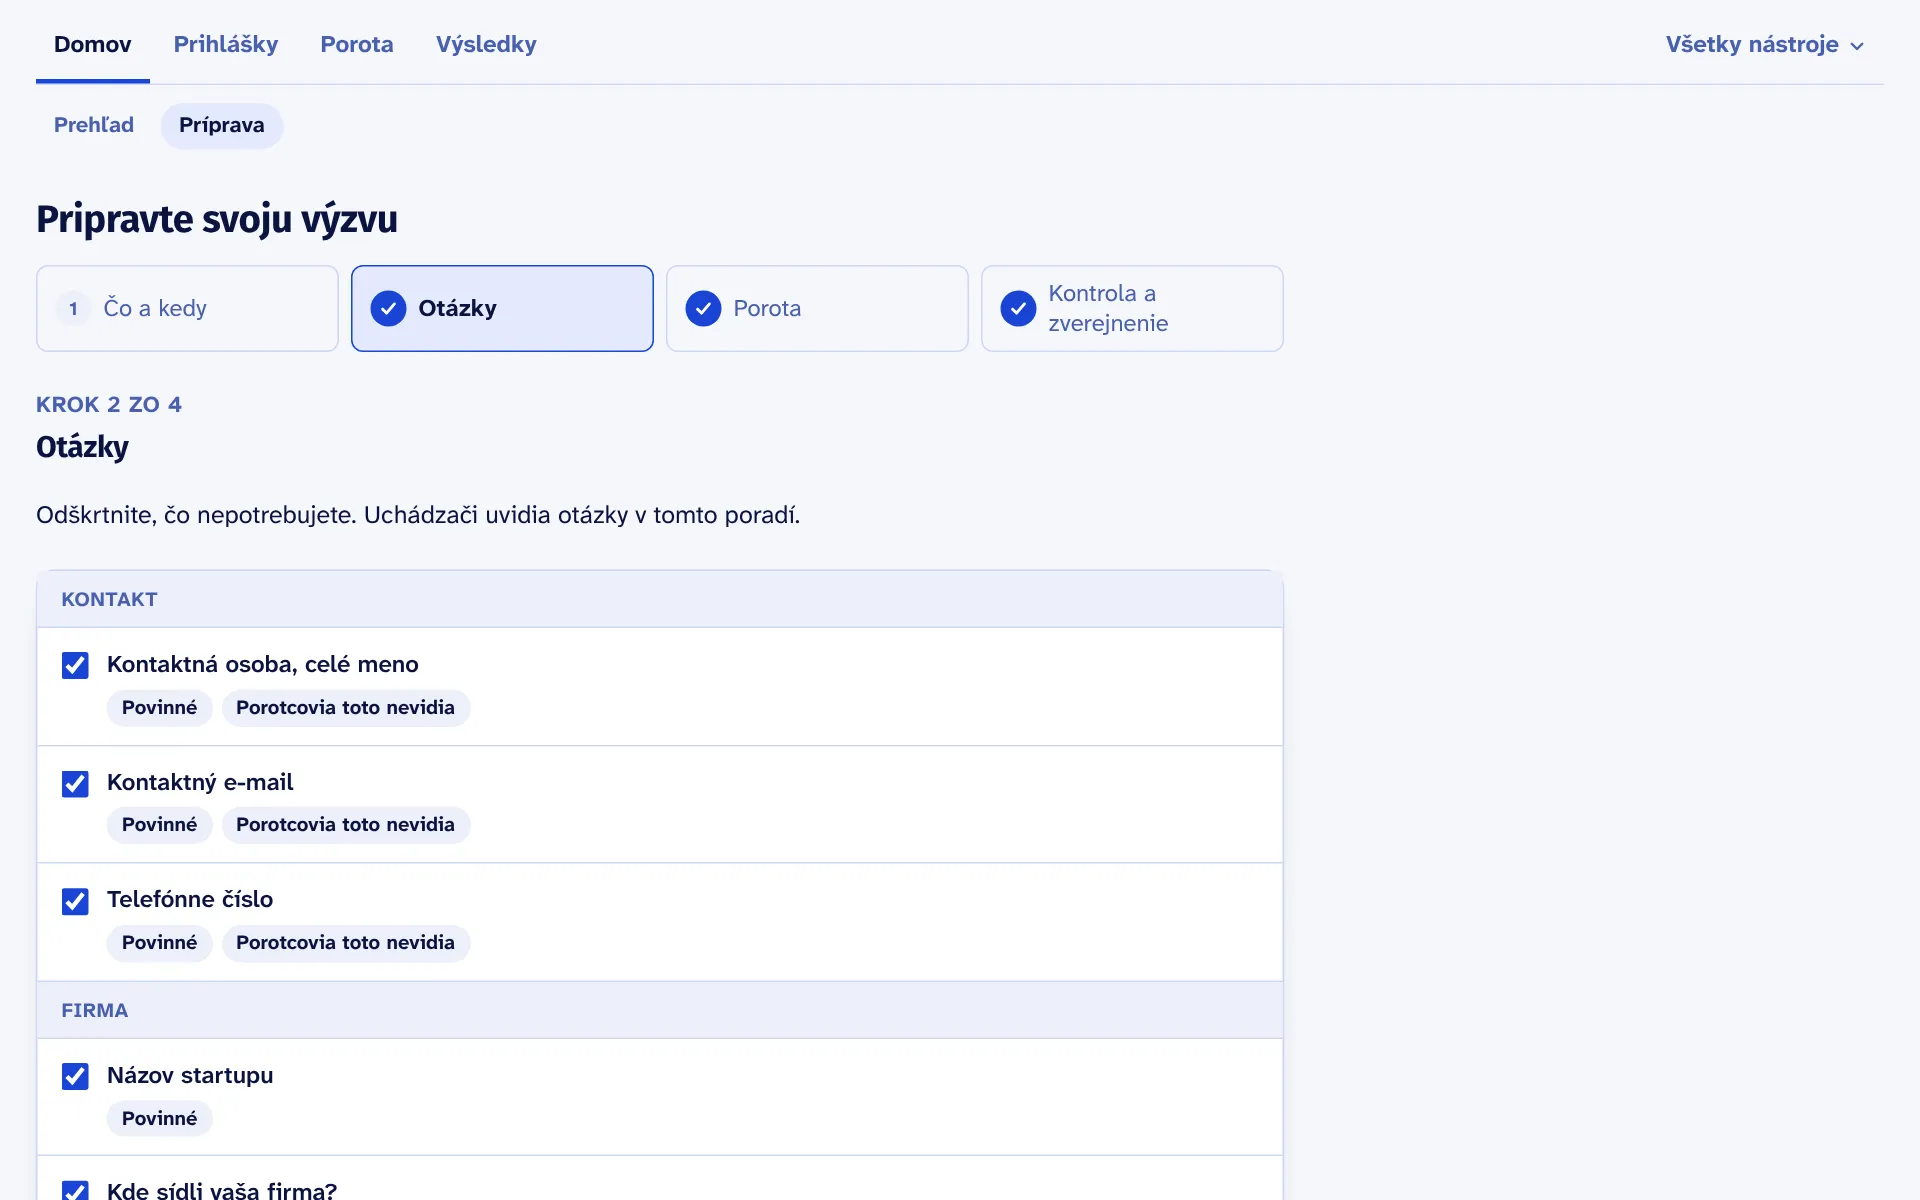Click Povinné tag under Názov startupu
Screen dimensions: 1920x1200
click(x=160, y=1118)
